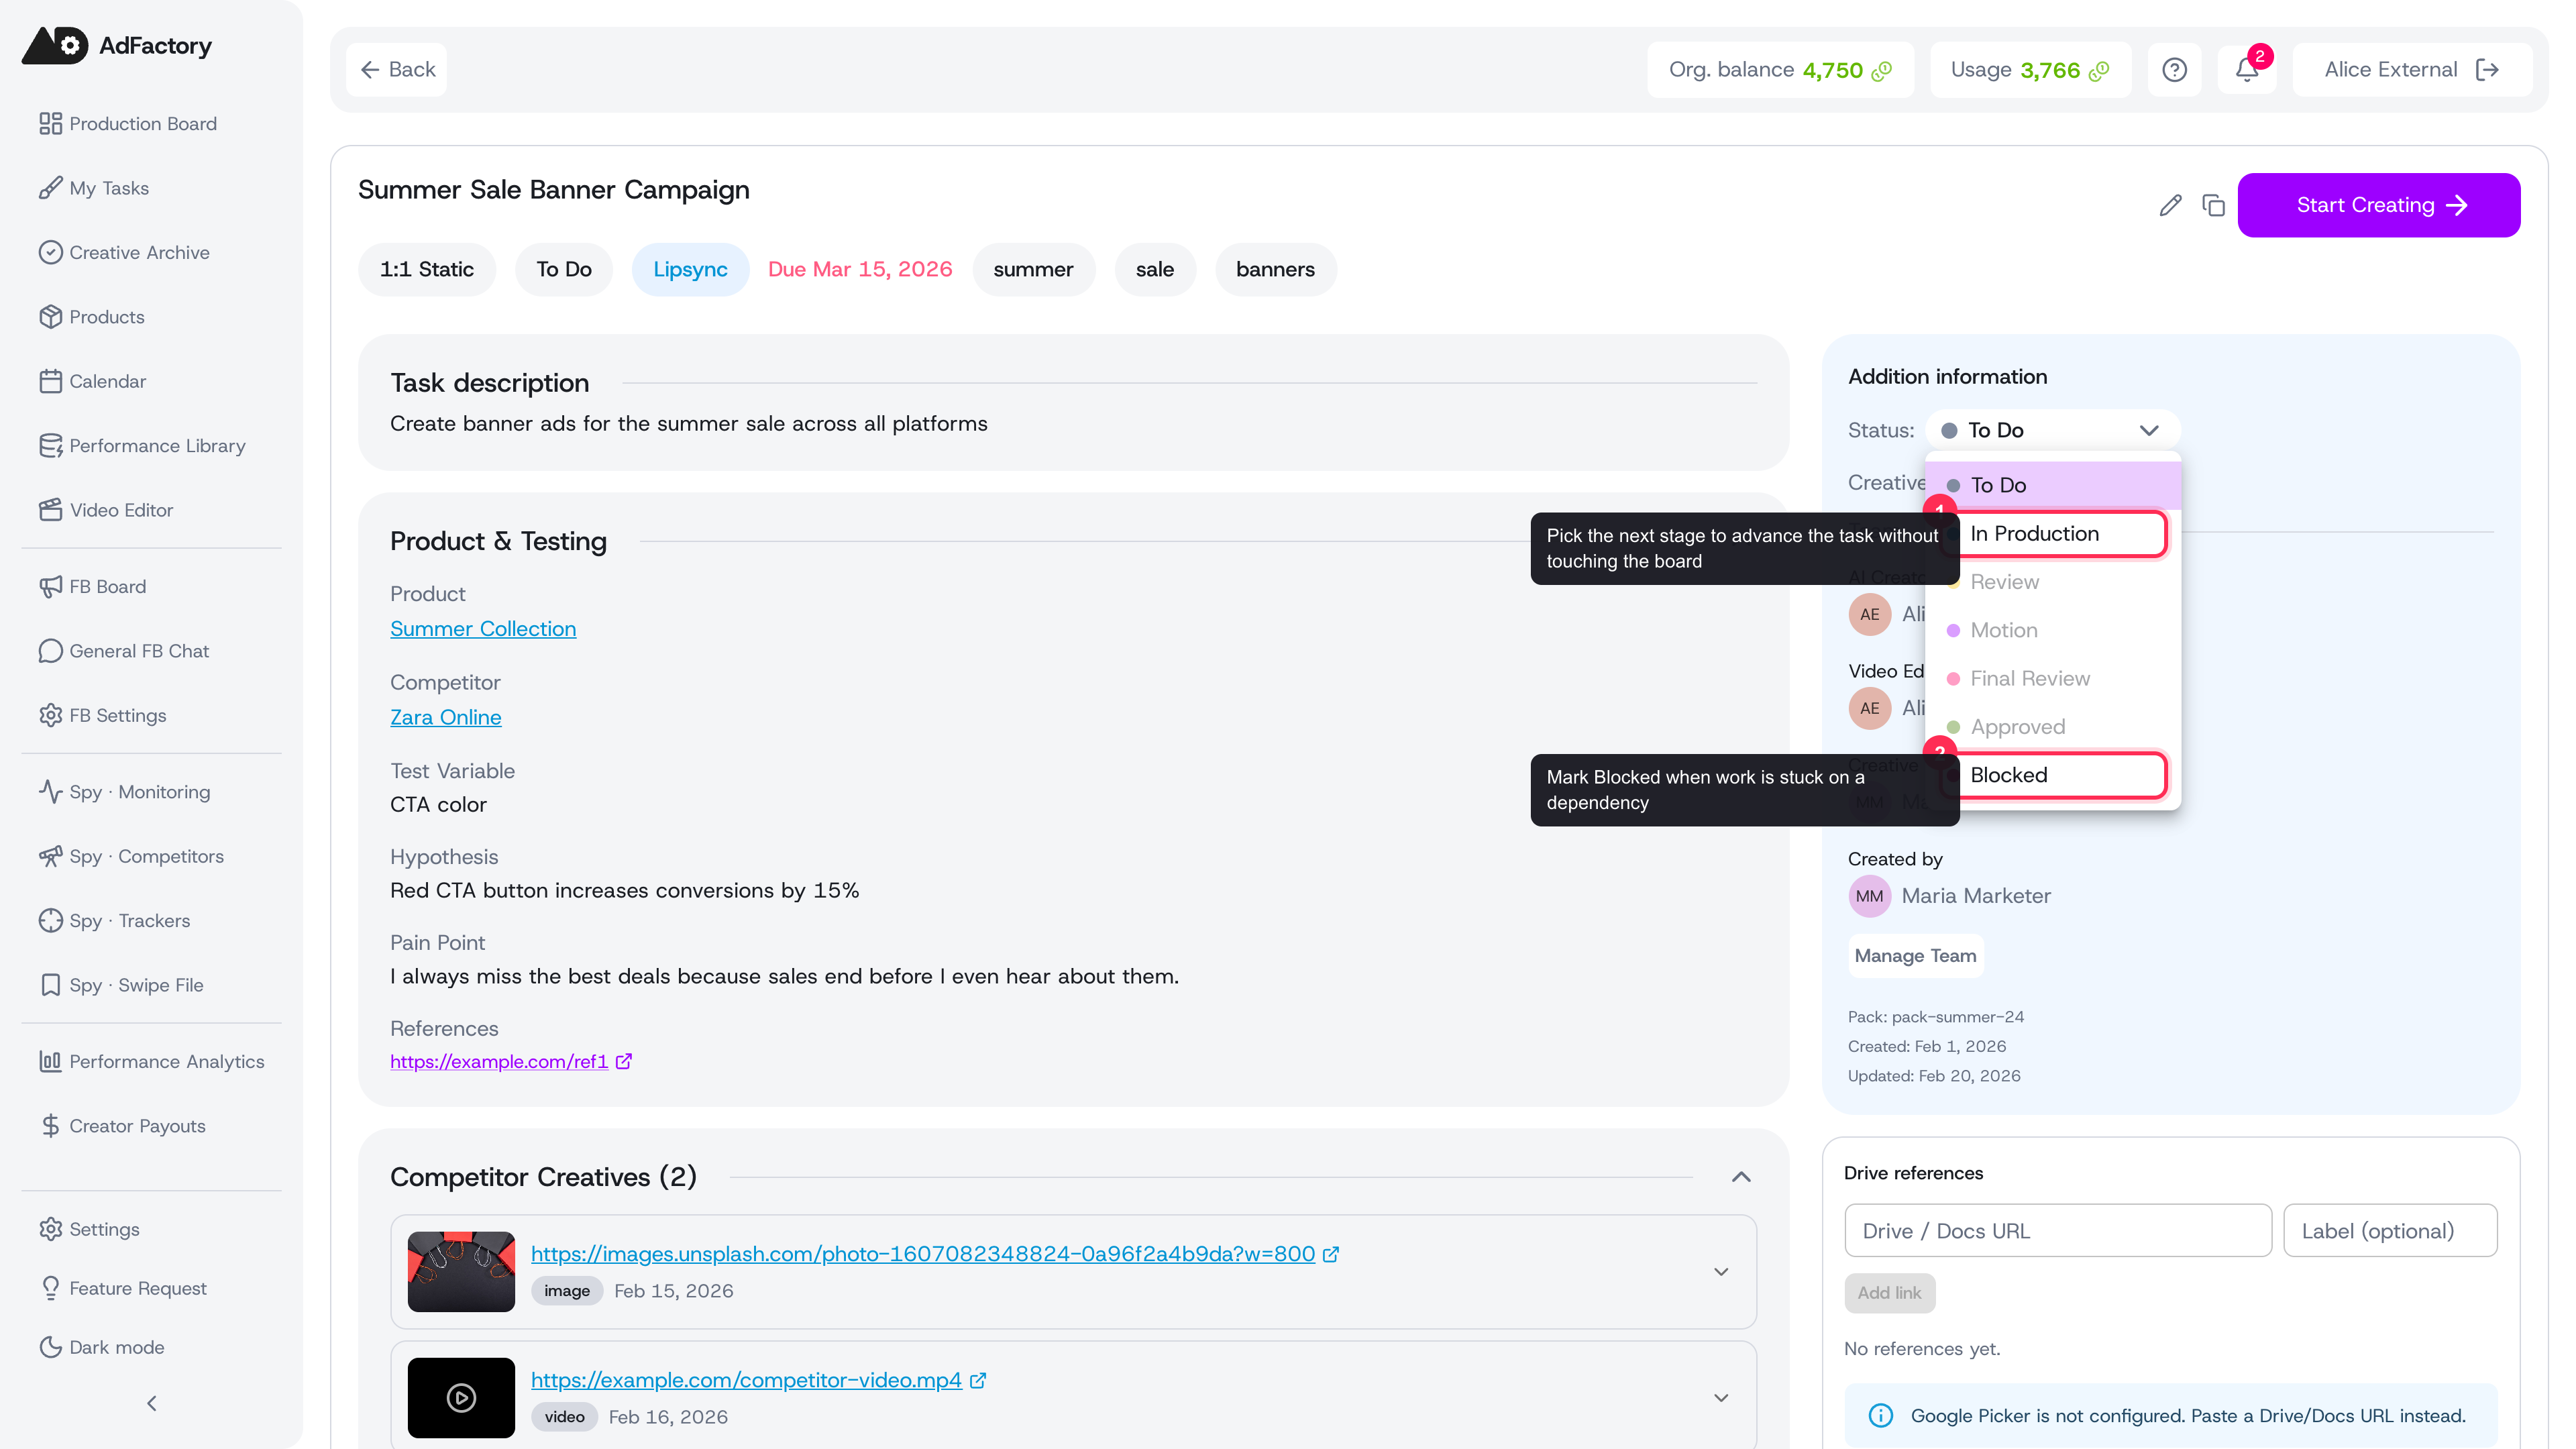
Task: Click Maria Marketer's MM avatar
Action: (1869, 896)
